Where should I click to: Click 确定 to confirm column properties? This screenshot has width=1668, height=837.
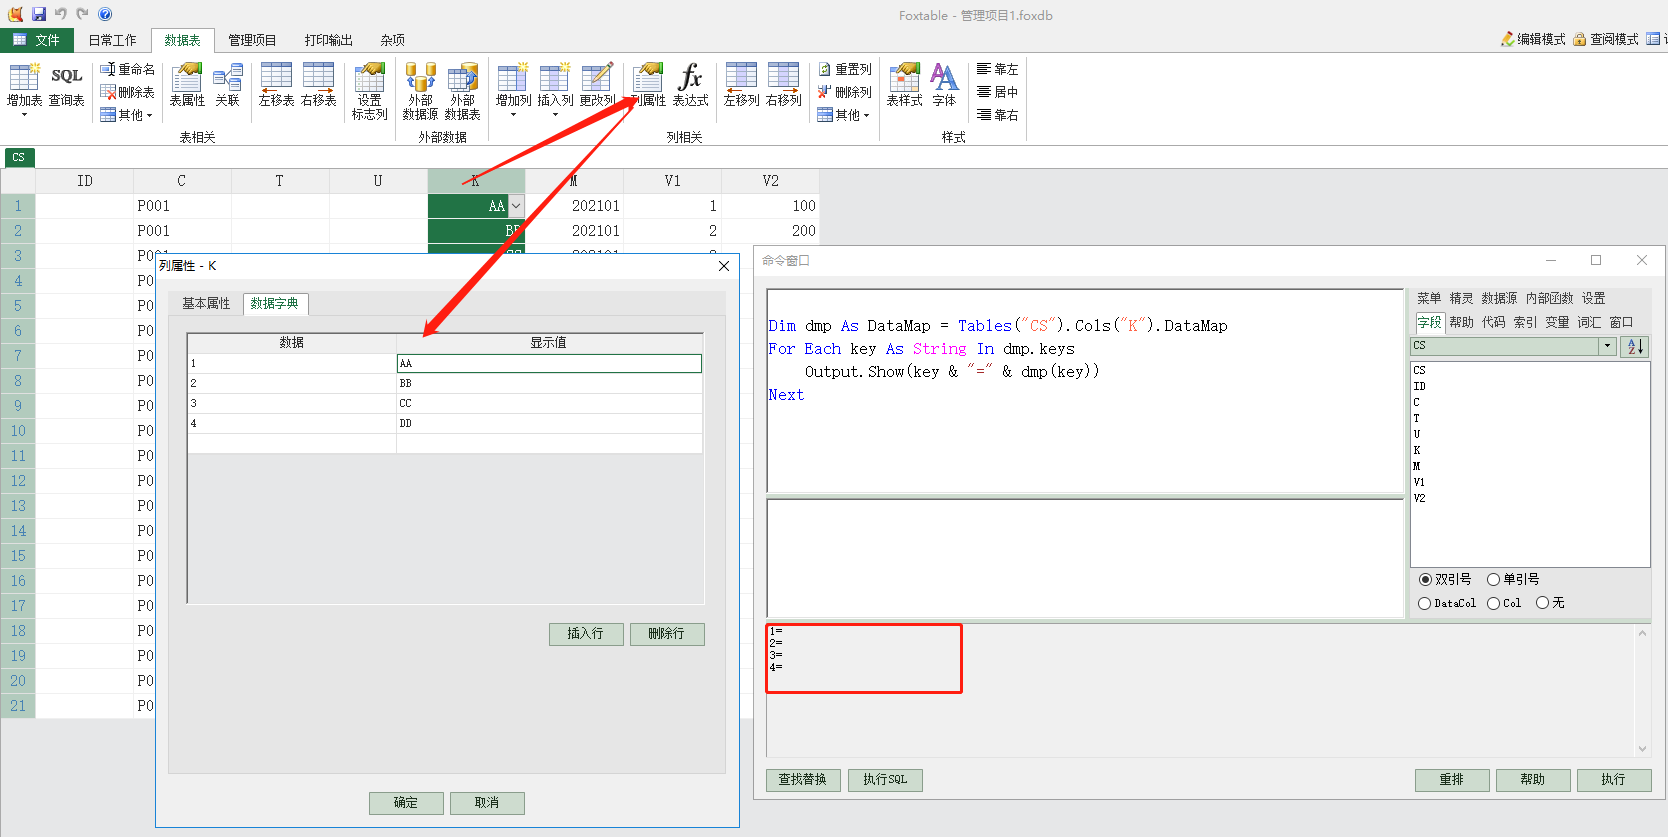click(406, 803)
